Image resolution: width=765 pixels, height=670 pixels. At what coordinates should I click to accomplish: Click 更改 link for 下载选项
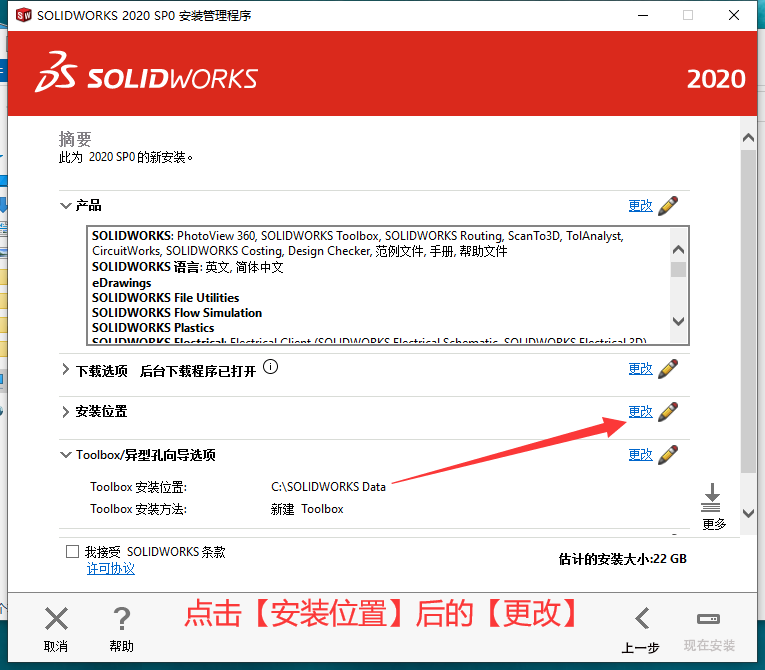(640, 369)
